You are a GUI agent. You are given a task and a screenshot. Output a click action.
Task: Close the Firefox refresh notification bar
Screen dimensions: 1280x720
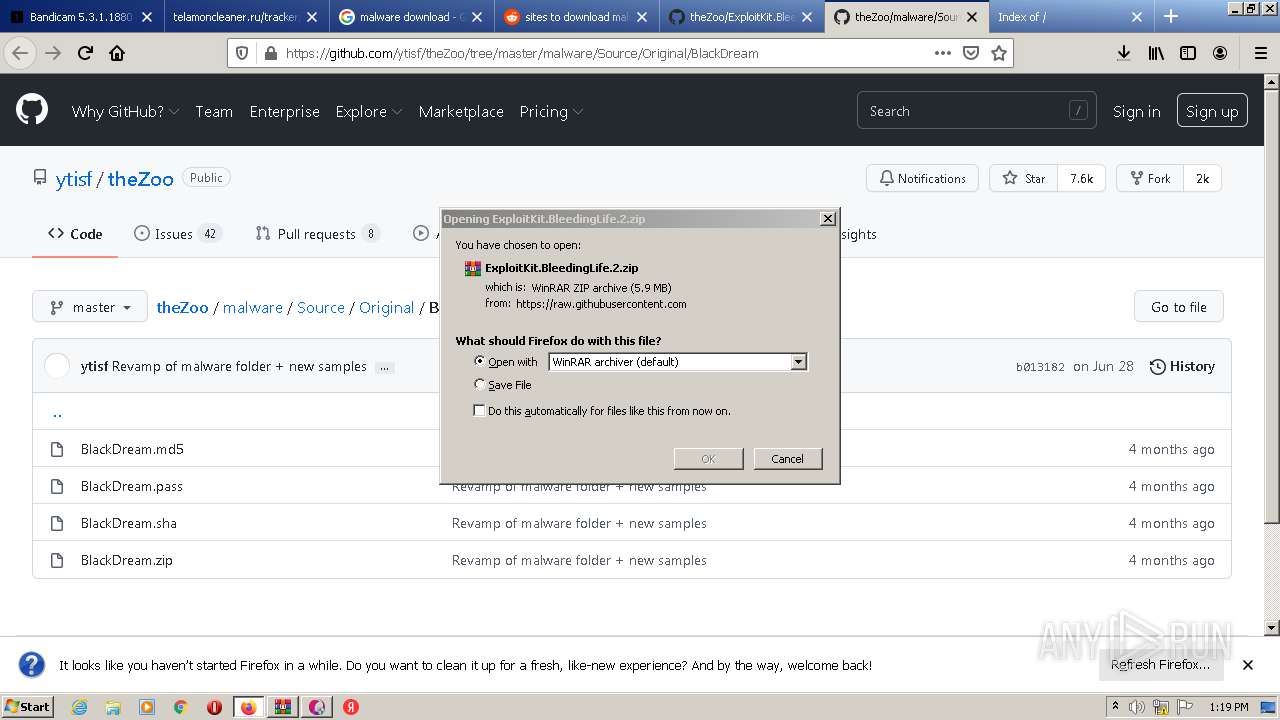tap(1248, 665)
